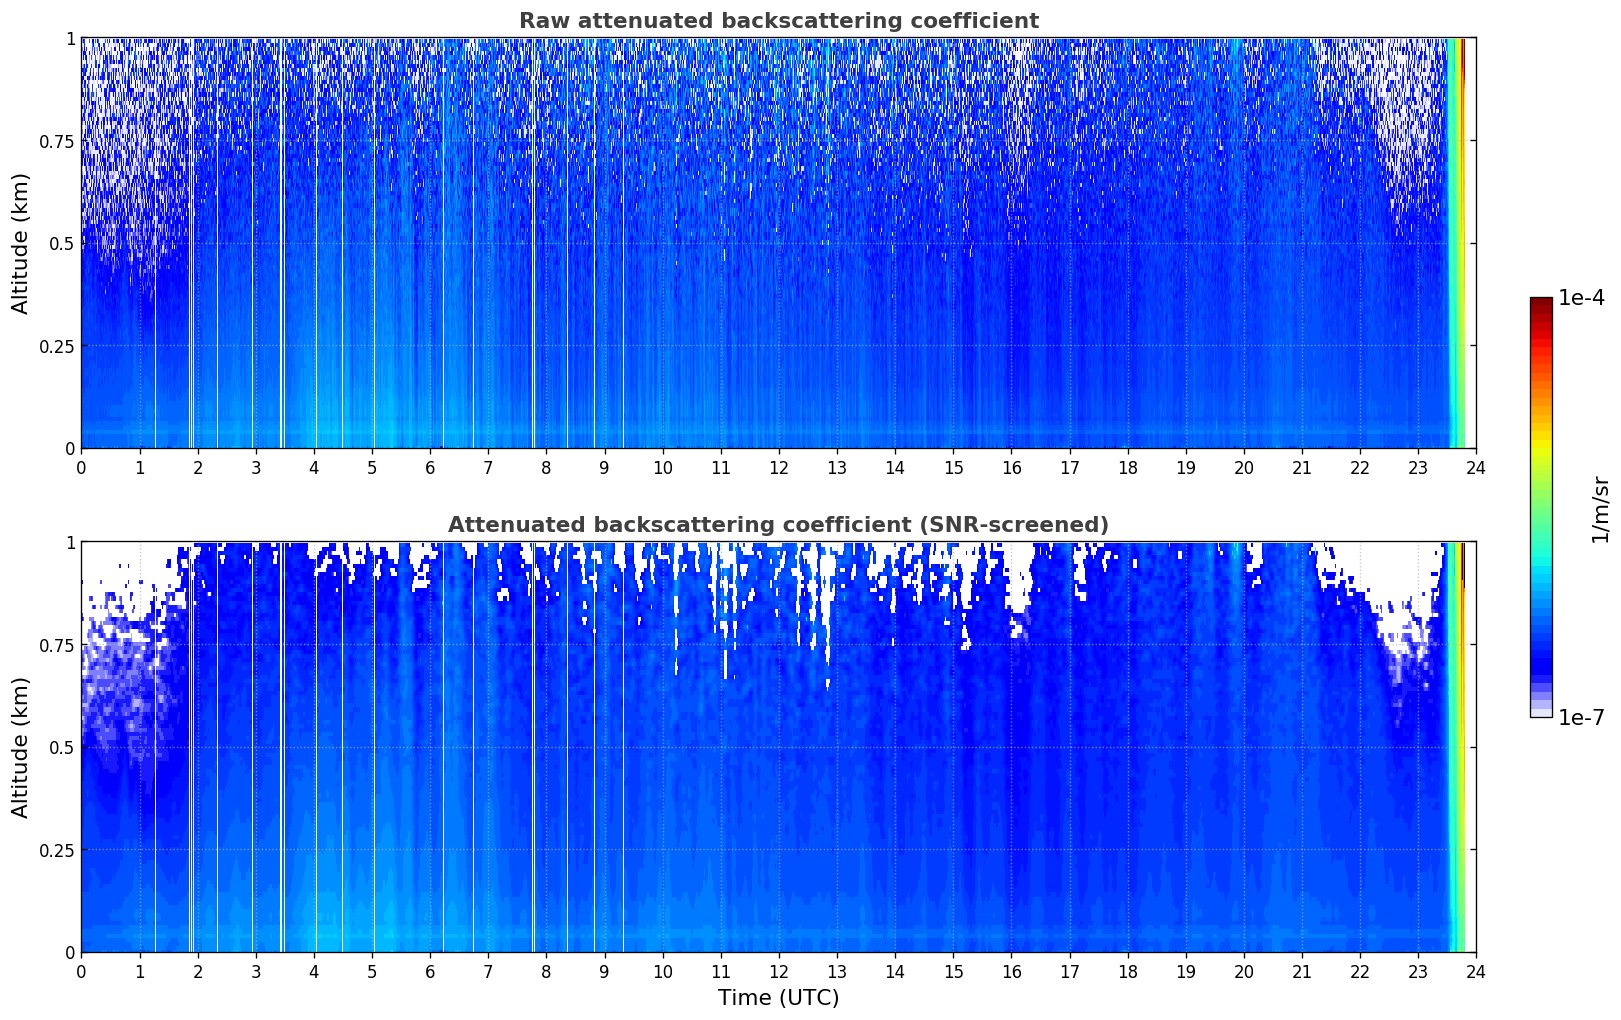Click hour 3 tick on top plot axis
1621x1020 pixels.
256,467
